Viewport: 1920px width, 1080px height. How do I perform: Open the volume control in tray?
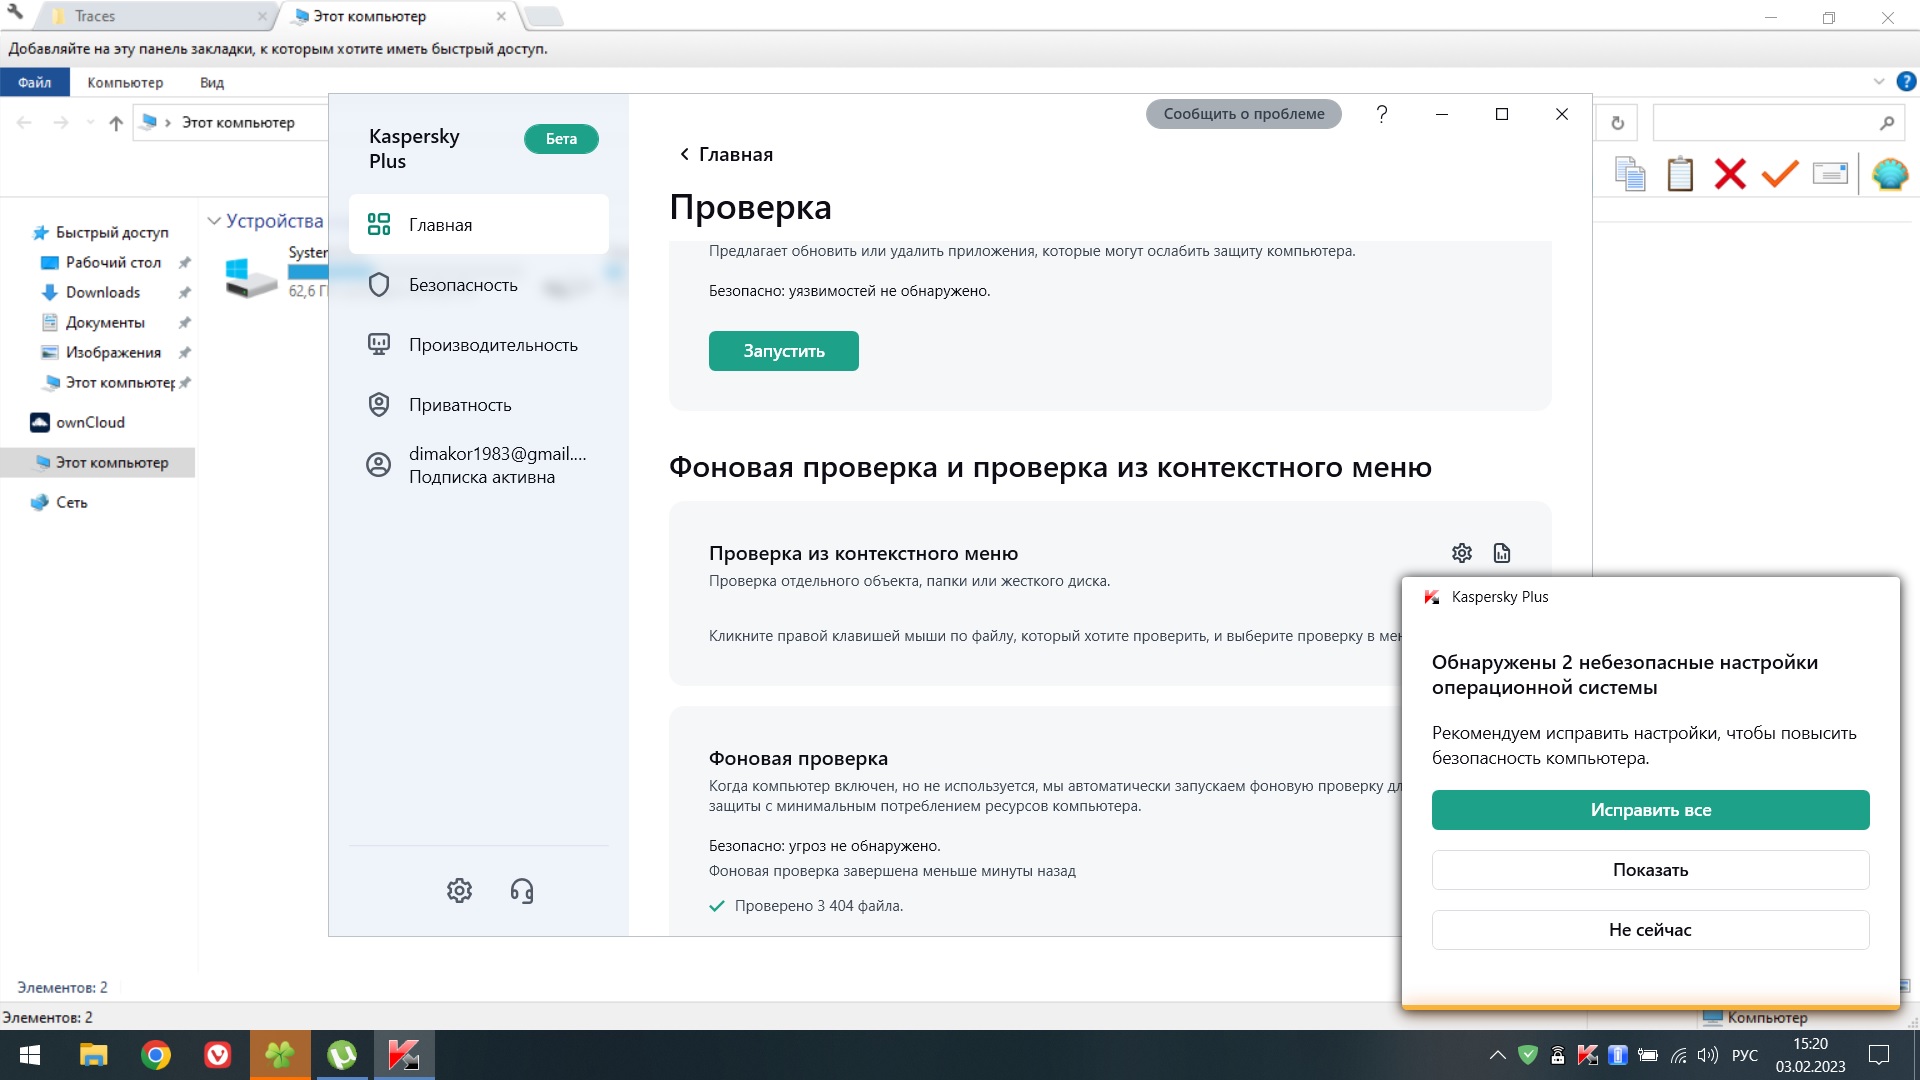[1708, 1055]
